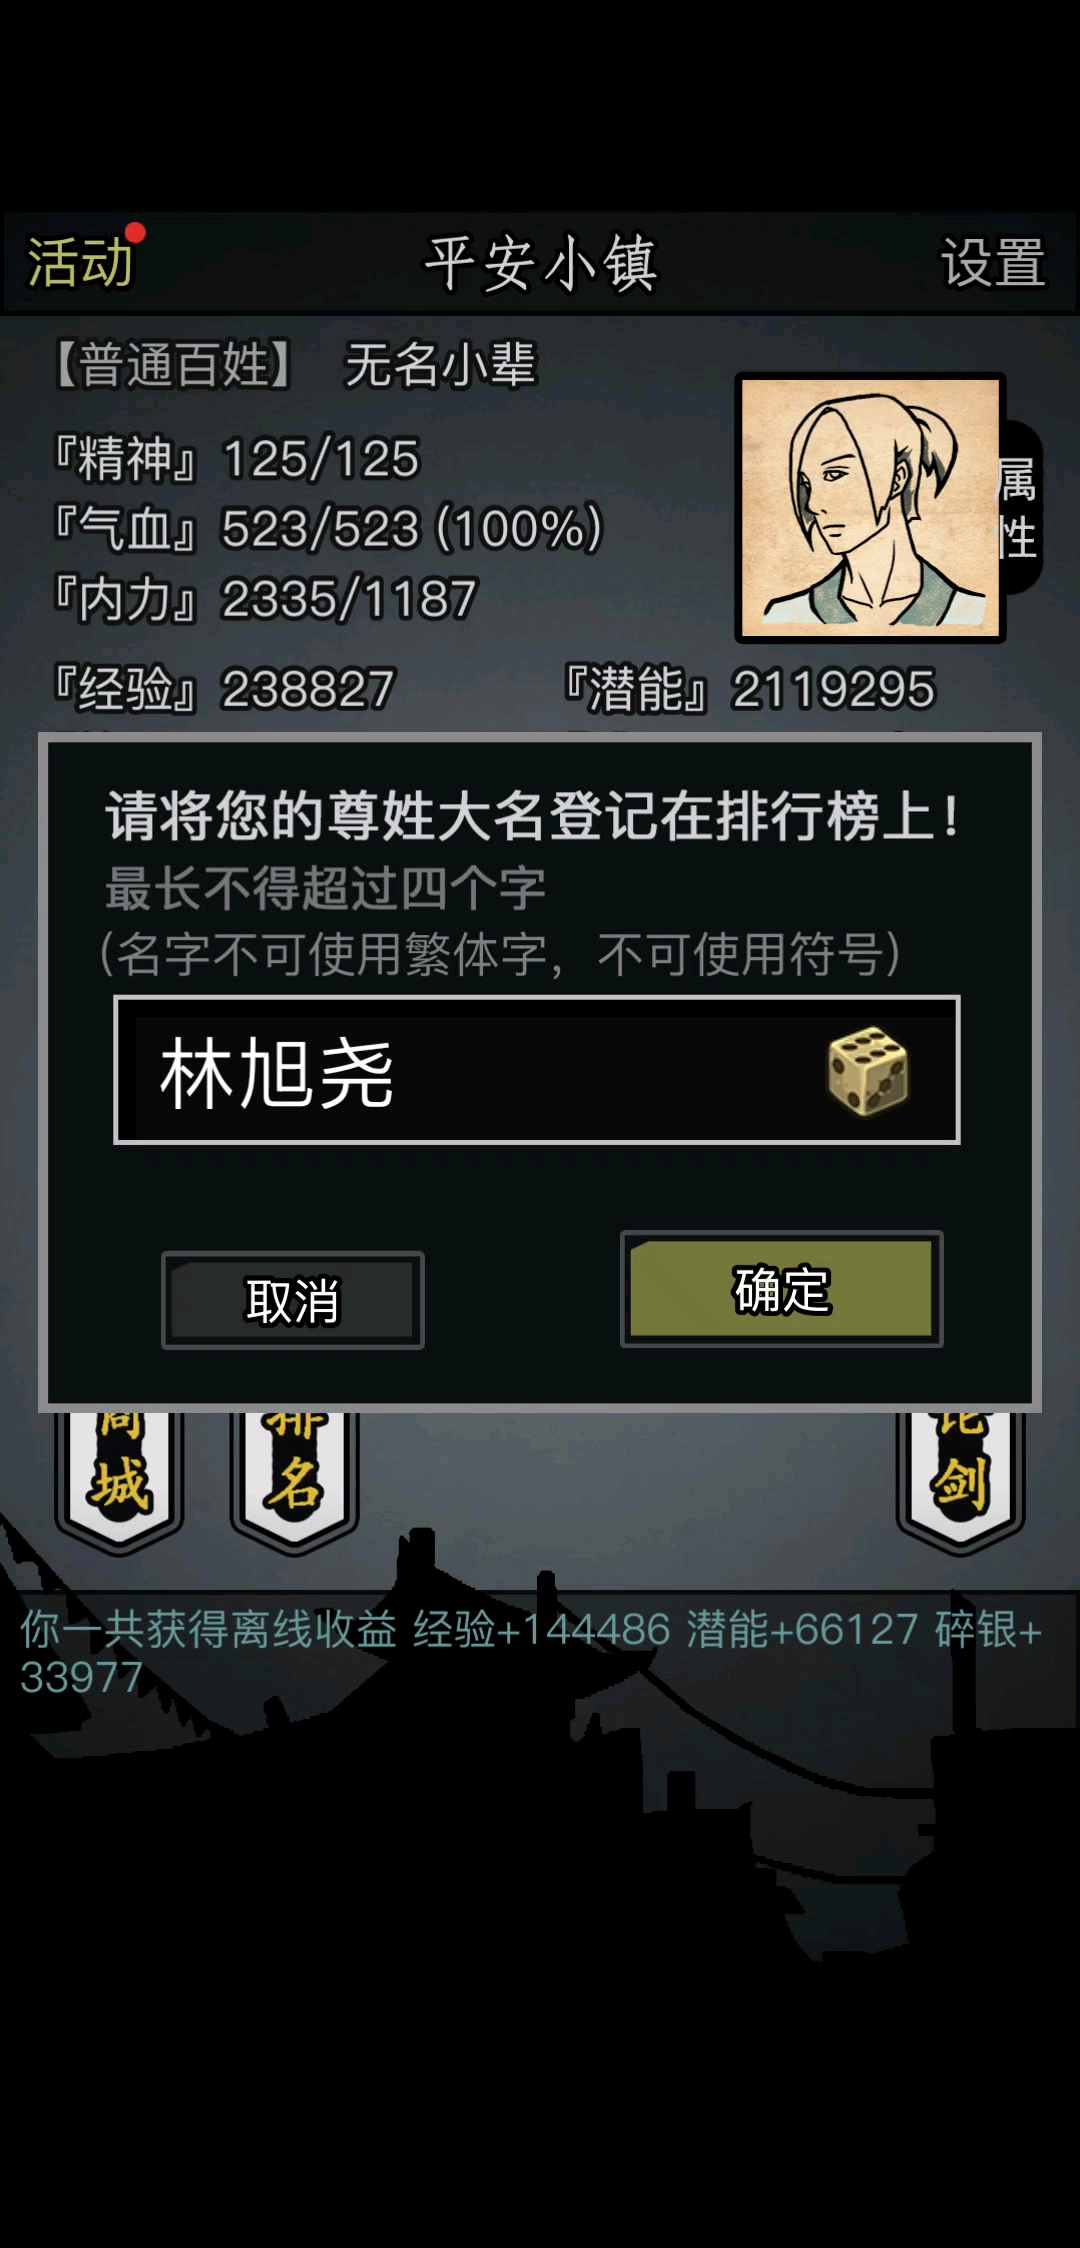
Task: Focus the name field showing 林旭尧
Action: click(537, 1070)
